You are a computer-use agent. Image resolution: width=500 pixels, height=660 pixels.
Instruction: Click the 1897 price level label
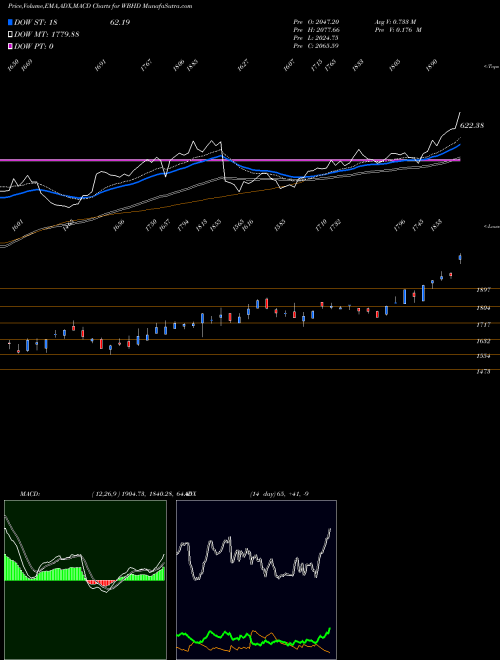point(483,290)
